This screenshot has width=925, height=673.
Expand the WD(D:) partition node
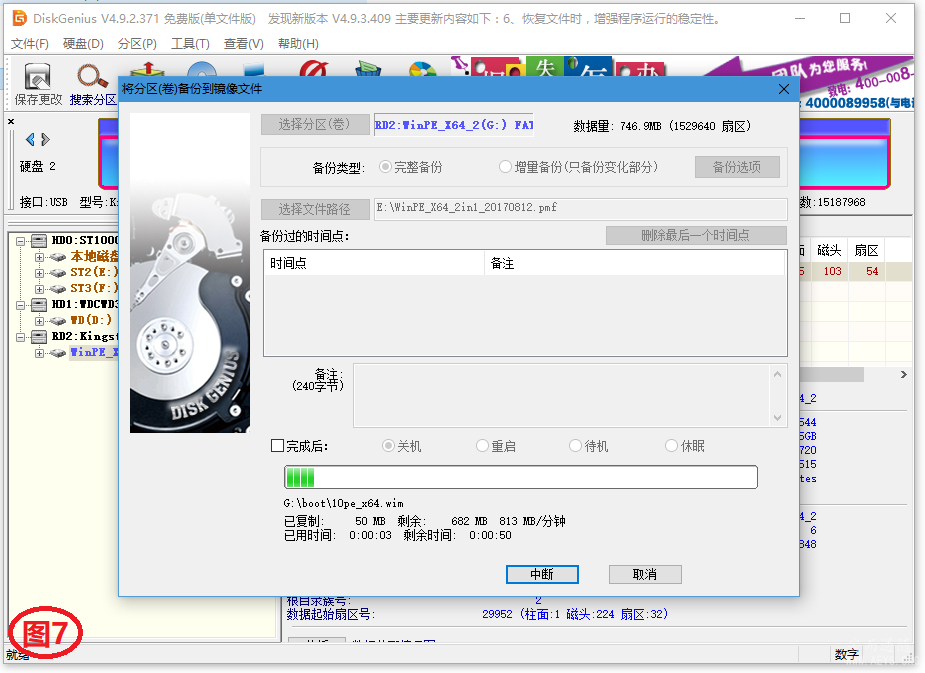tap(39, 321)
